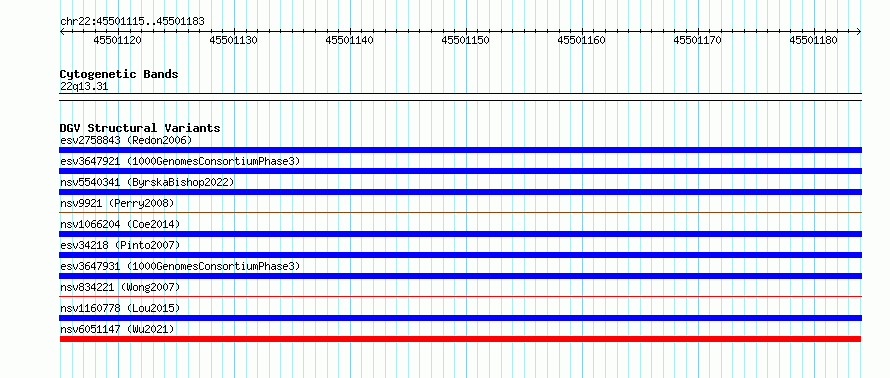This screenshot has height=378, width=890.
Task: Click ruler position 45501180
Action: pyautogui.click(x=813, y=40)
